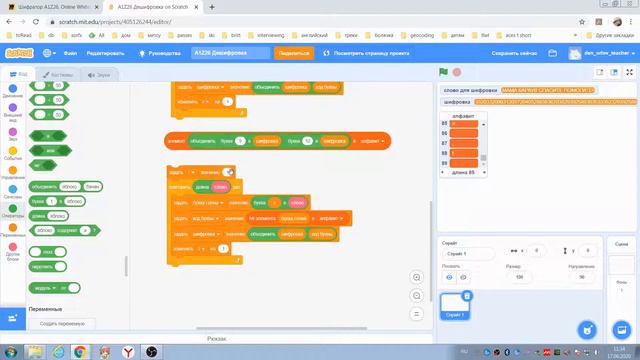Open the My Stuff folder icon

[x=552, y=53]
